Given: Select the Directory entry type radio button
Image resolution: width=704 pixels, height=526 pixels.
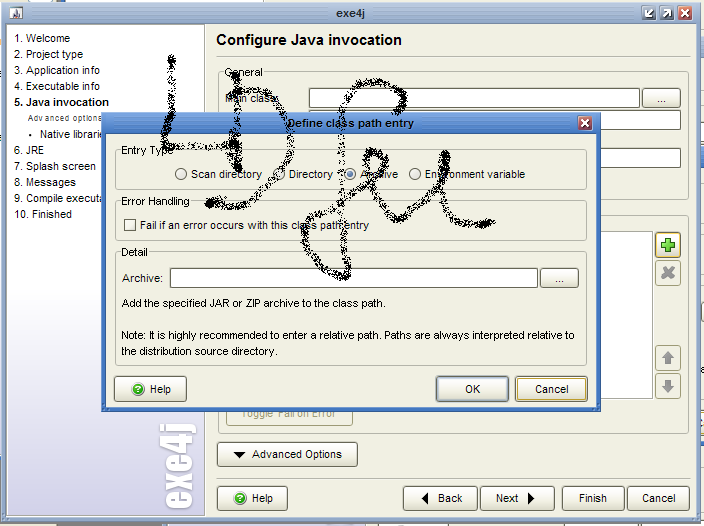Looking at the screenshot, I should point(279,174).
